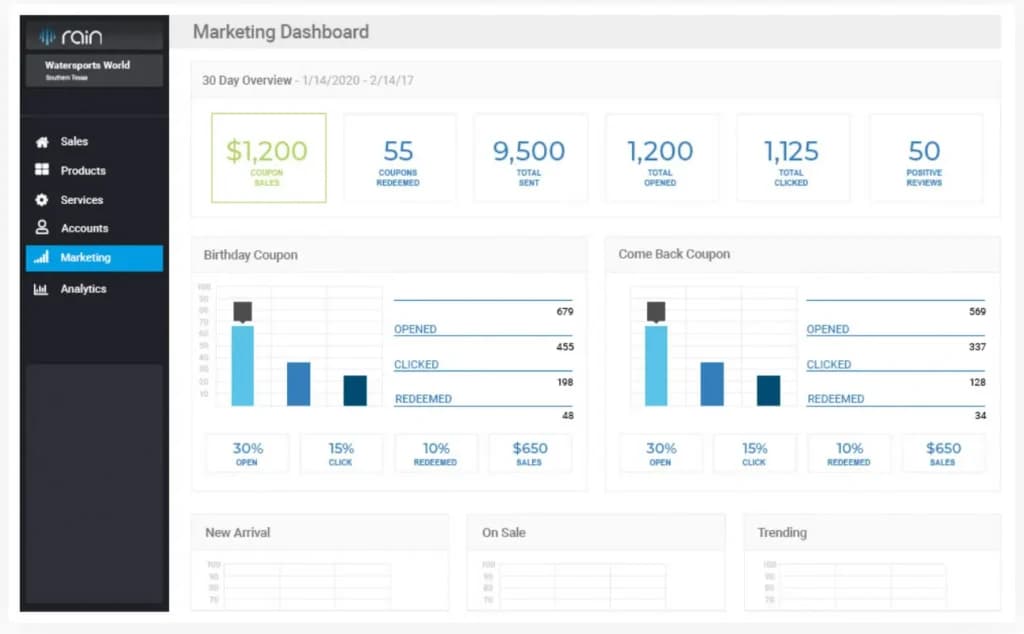Image resolution: width=1024 pixels, height=634 pixels.
Task: Click the Analytics chart icon
Action: coord(40,289)
